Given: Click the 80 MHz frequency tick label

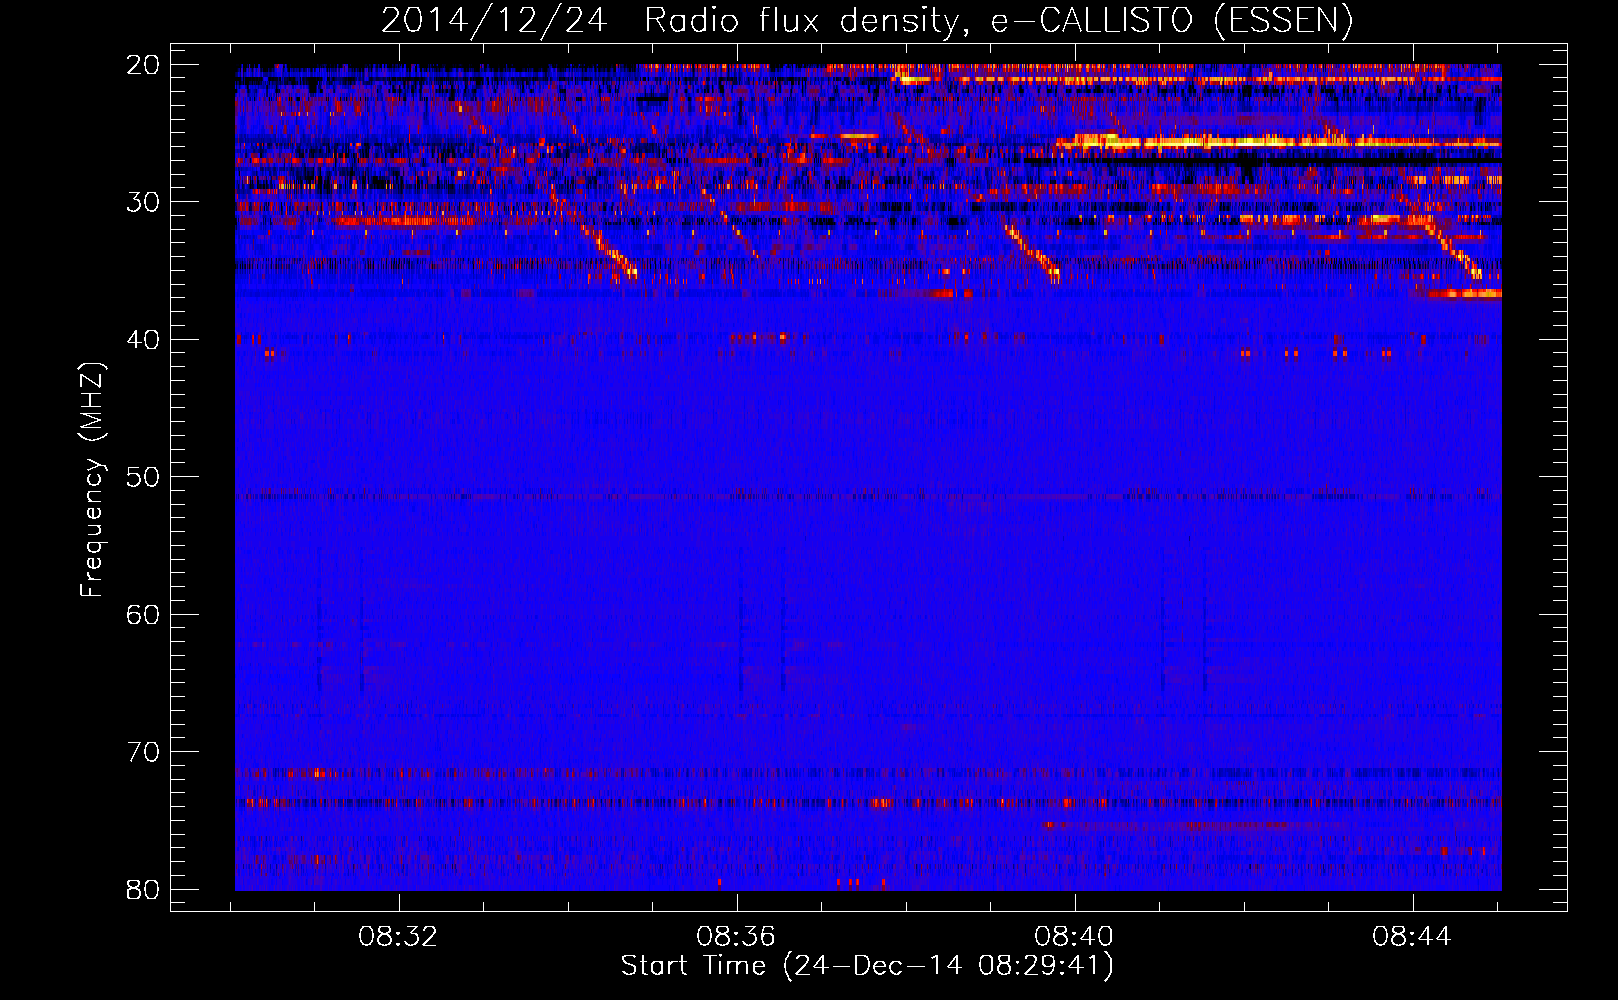Looking at the screenshot, I should [x=143, y=889].
